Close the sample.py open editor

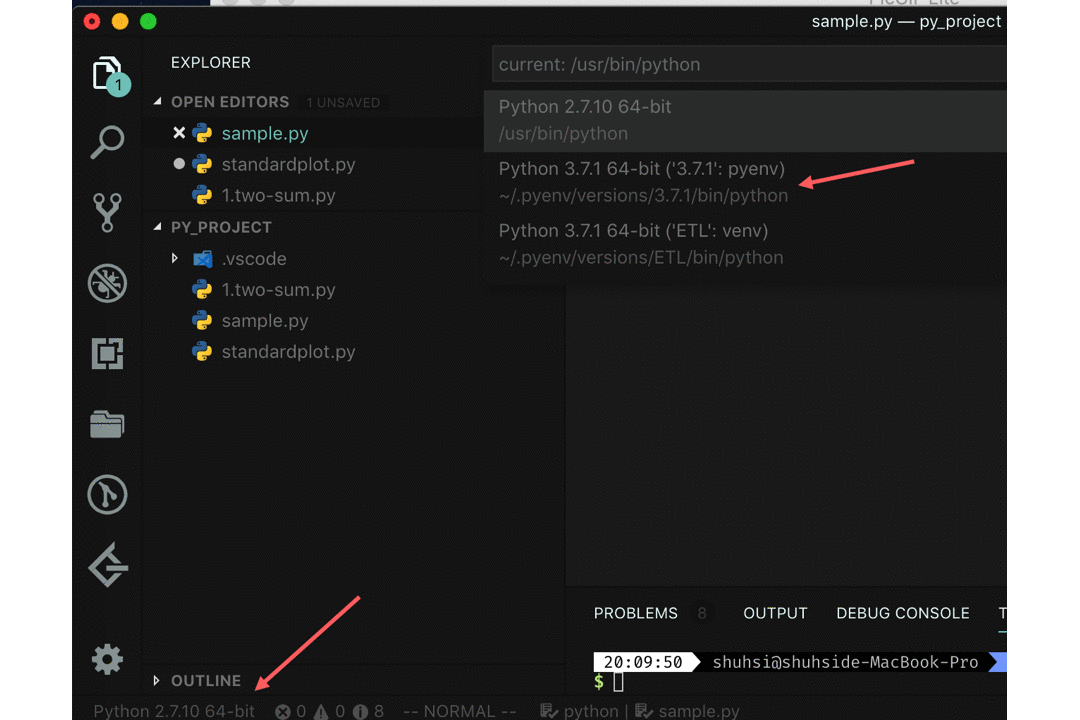tap(177, 133)
